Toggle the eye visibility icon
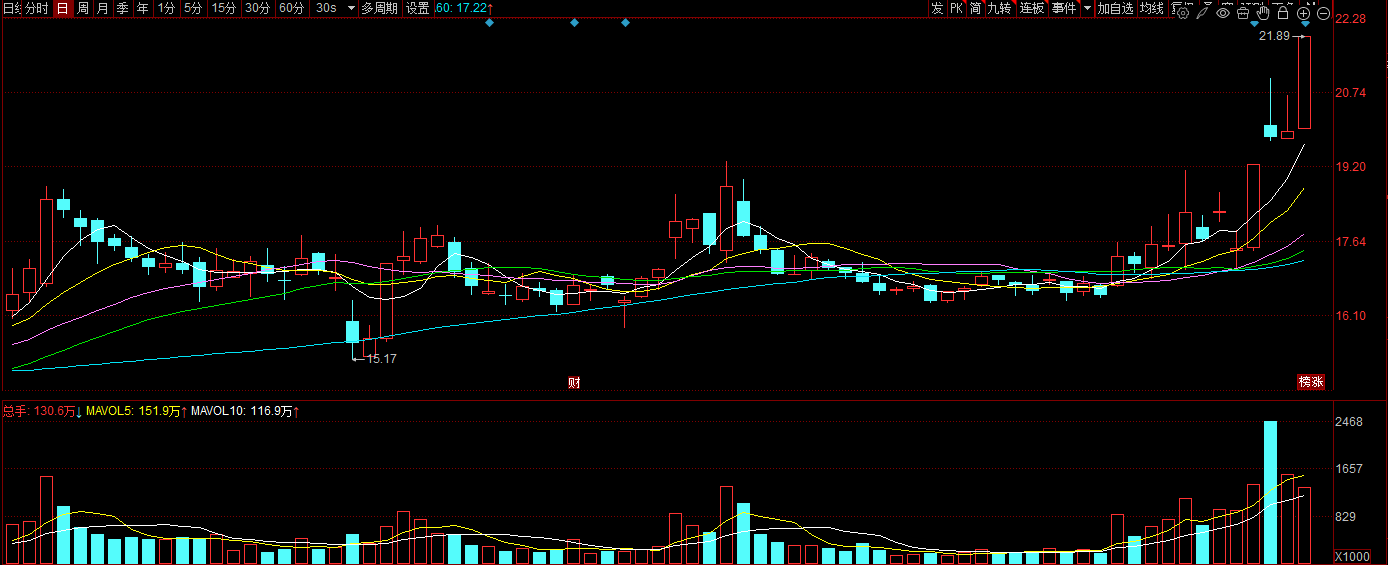 pyautogui.click(x=1223, y=11)
